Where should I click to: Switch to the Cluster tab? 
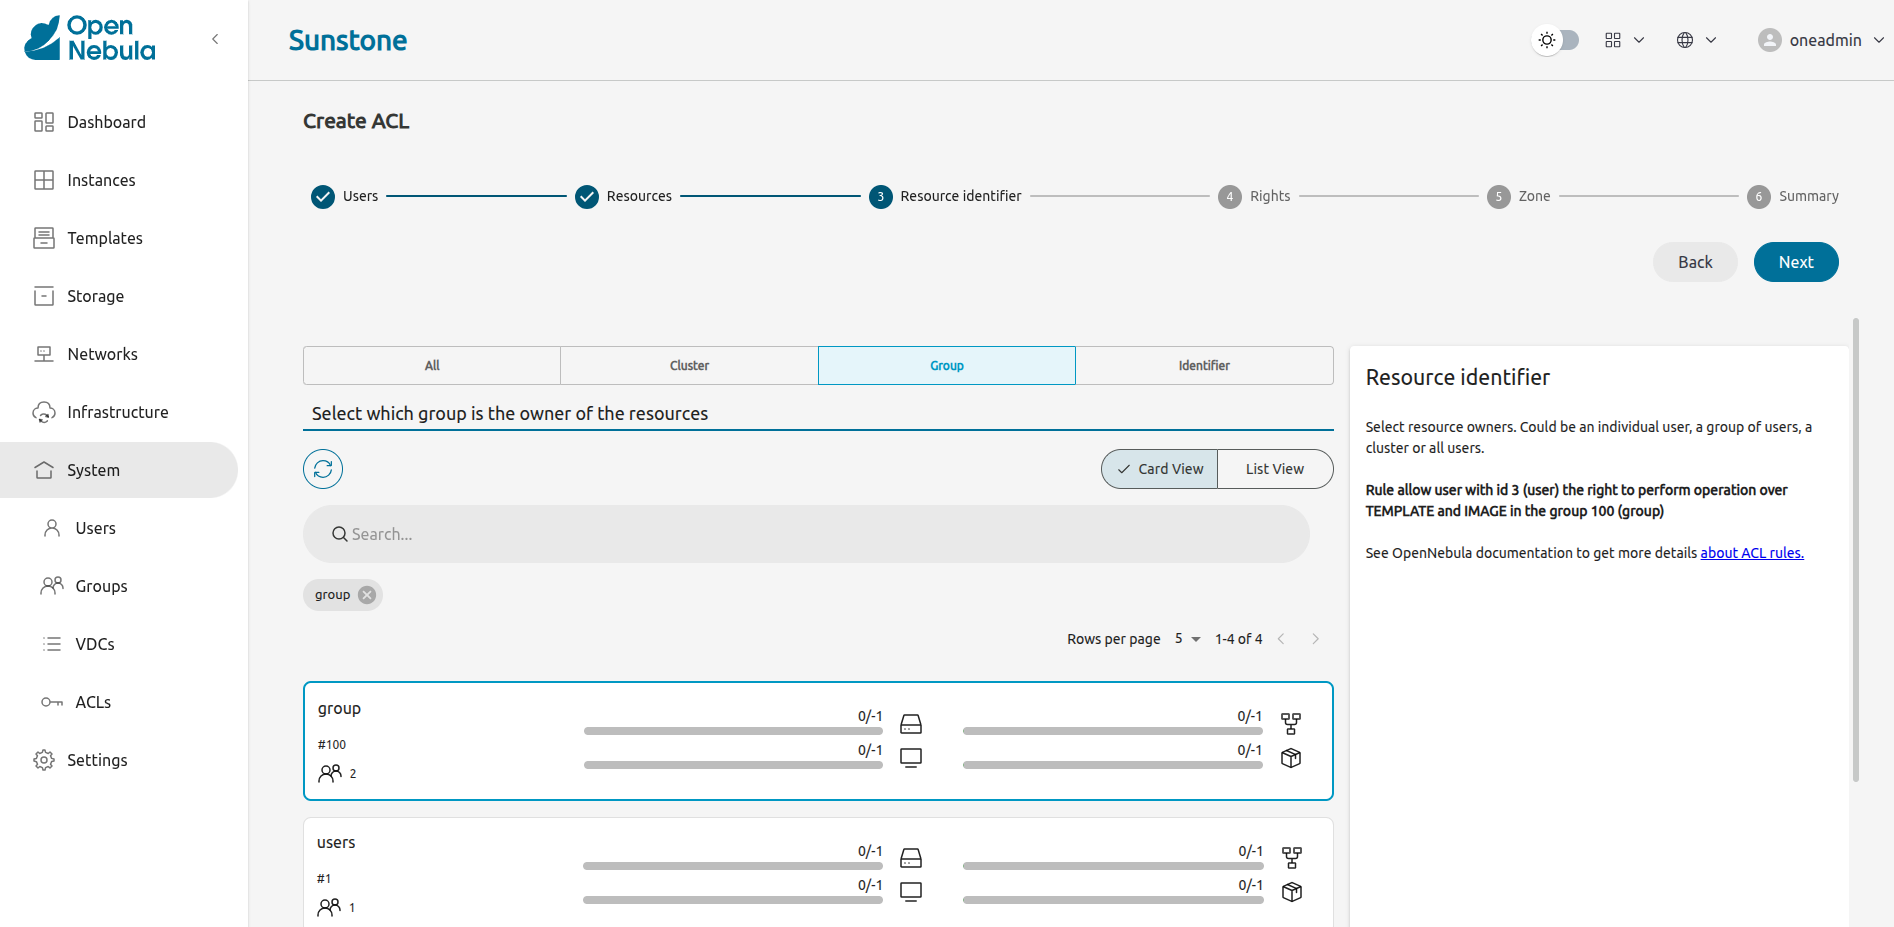click(x=688, y=365)
